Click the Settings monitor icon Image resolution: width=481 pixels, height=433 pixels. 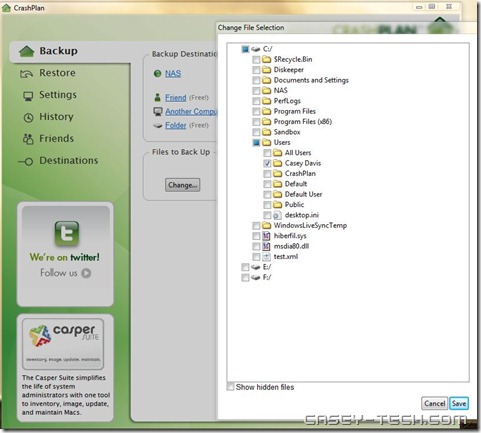tap(28, 96)
